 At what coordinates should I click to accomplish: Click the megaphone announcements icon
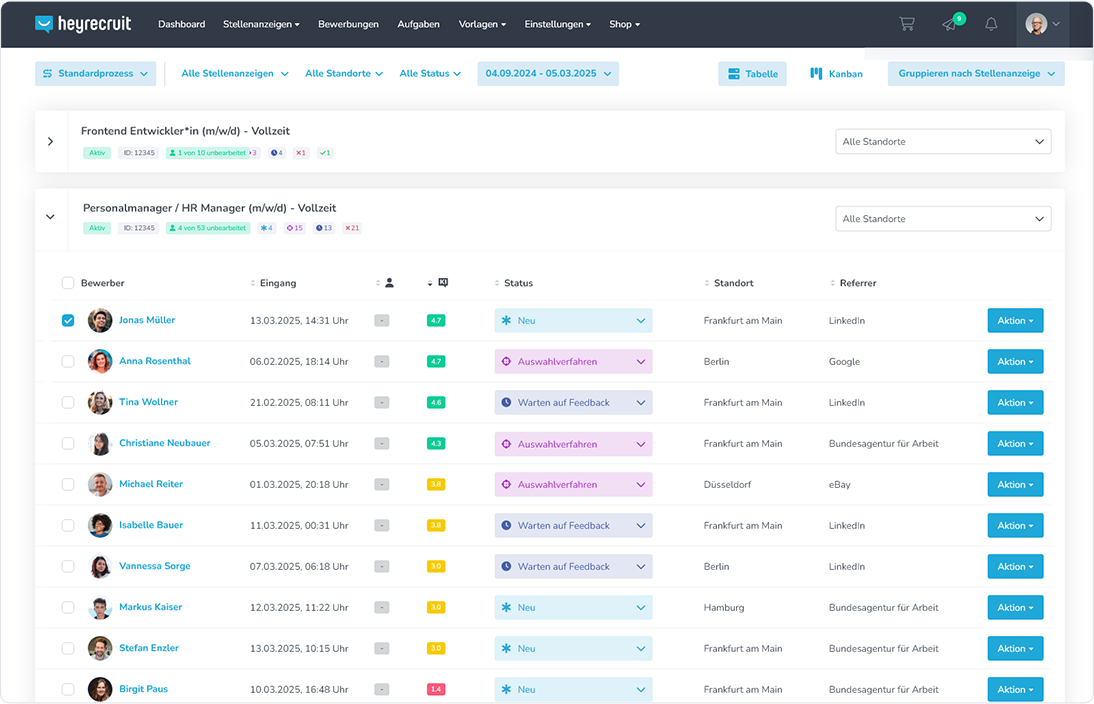950,24
